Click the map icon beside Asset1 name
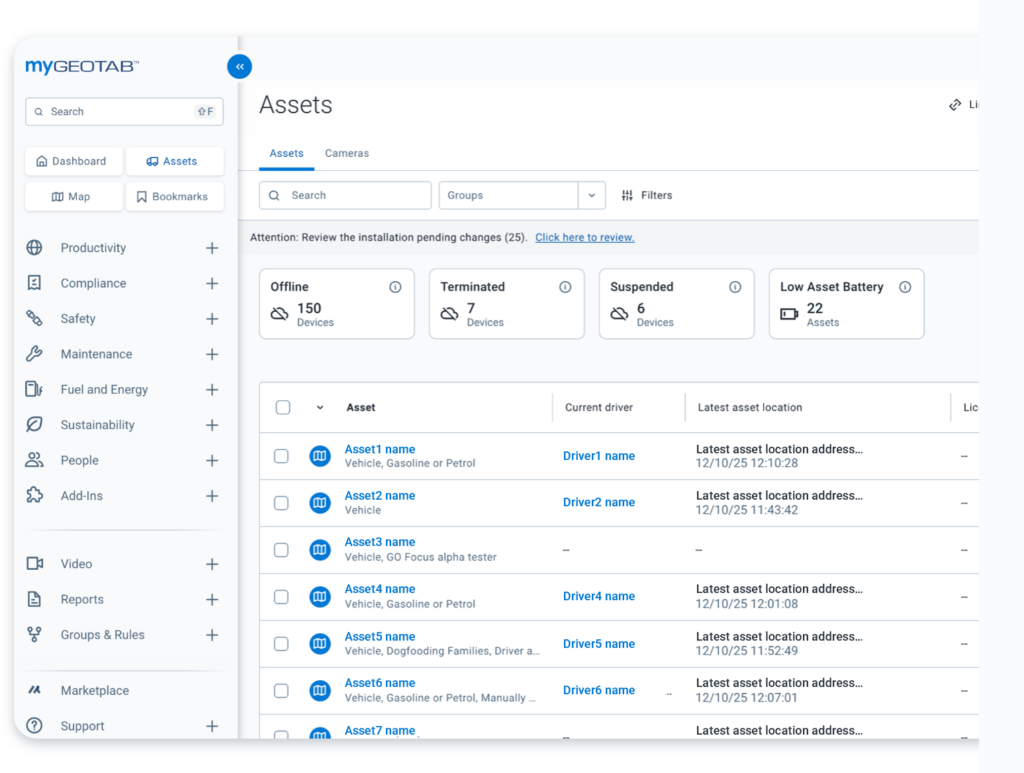Image resolution: width=1024 pixels, height=773 pixels. [320, 456]
